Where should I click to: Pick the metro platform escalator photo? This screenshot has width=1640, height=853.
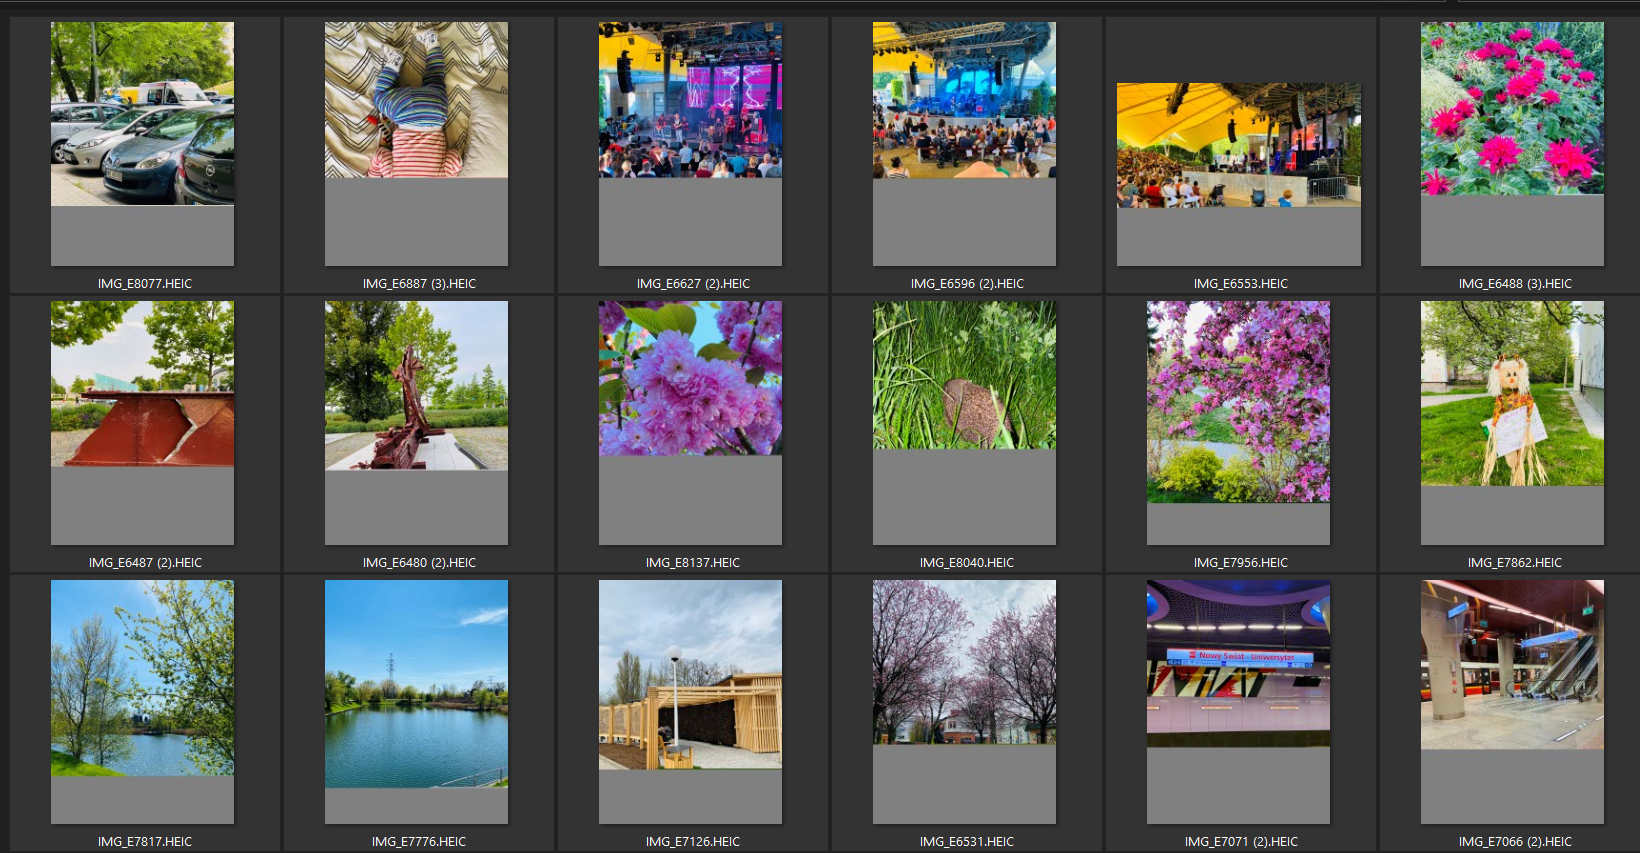(x=1512, y=665)
